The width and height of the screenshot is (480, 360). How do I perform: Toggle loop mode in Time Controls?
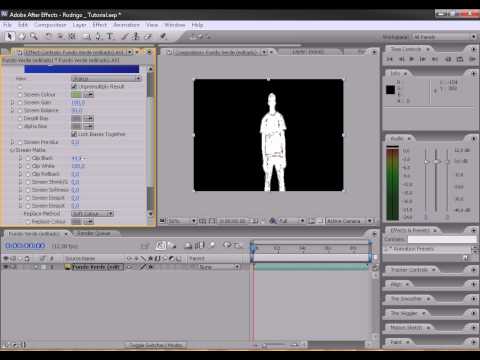pyautogui.click(x=460, y=59)
